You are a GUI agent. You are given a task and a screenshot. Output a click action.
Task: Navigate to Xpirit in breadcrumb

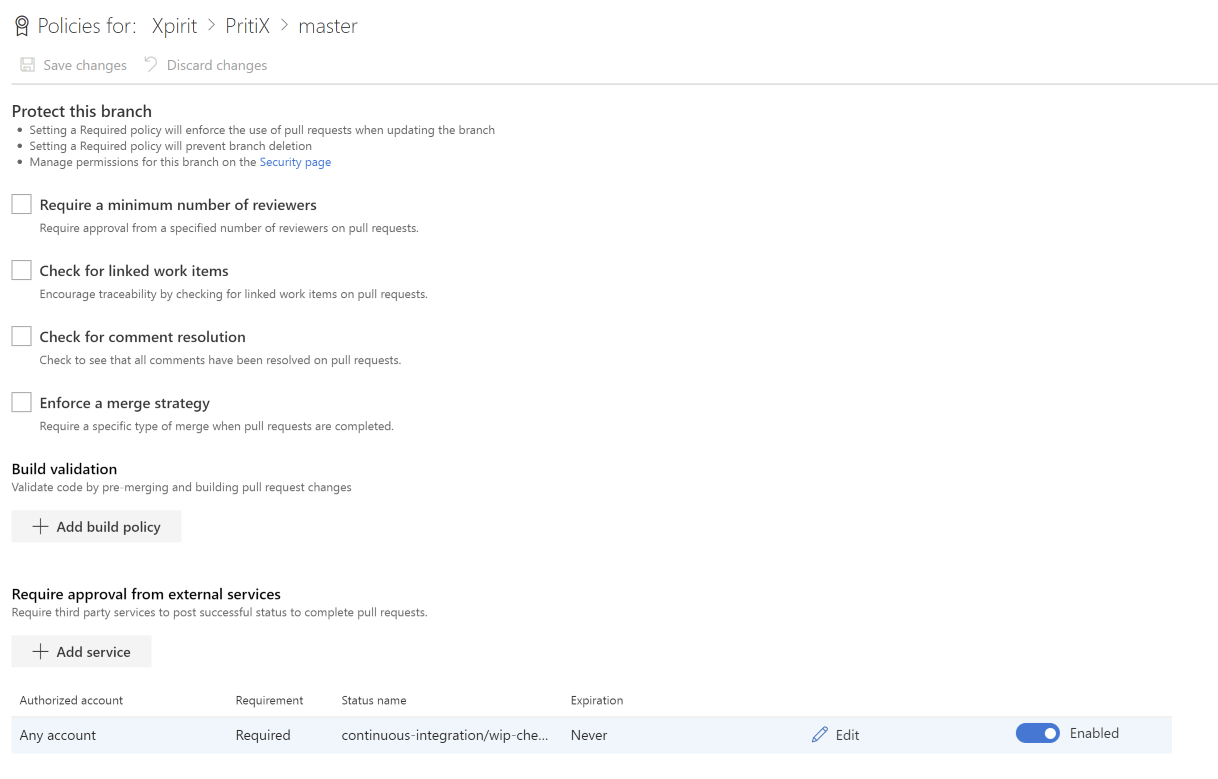pyautogui.click(x=174, y=26)
